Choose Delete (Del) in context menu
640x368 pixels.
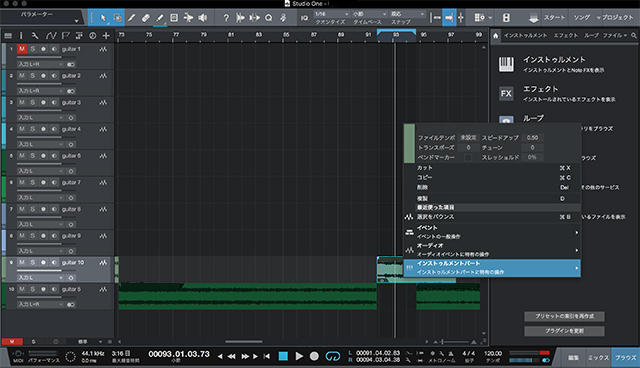click(492, 187)
